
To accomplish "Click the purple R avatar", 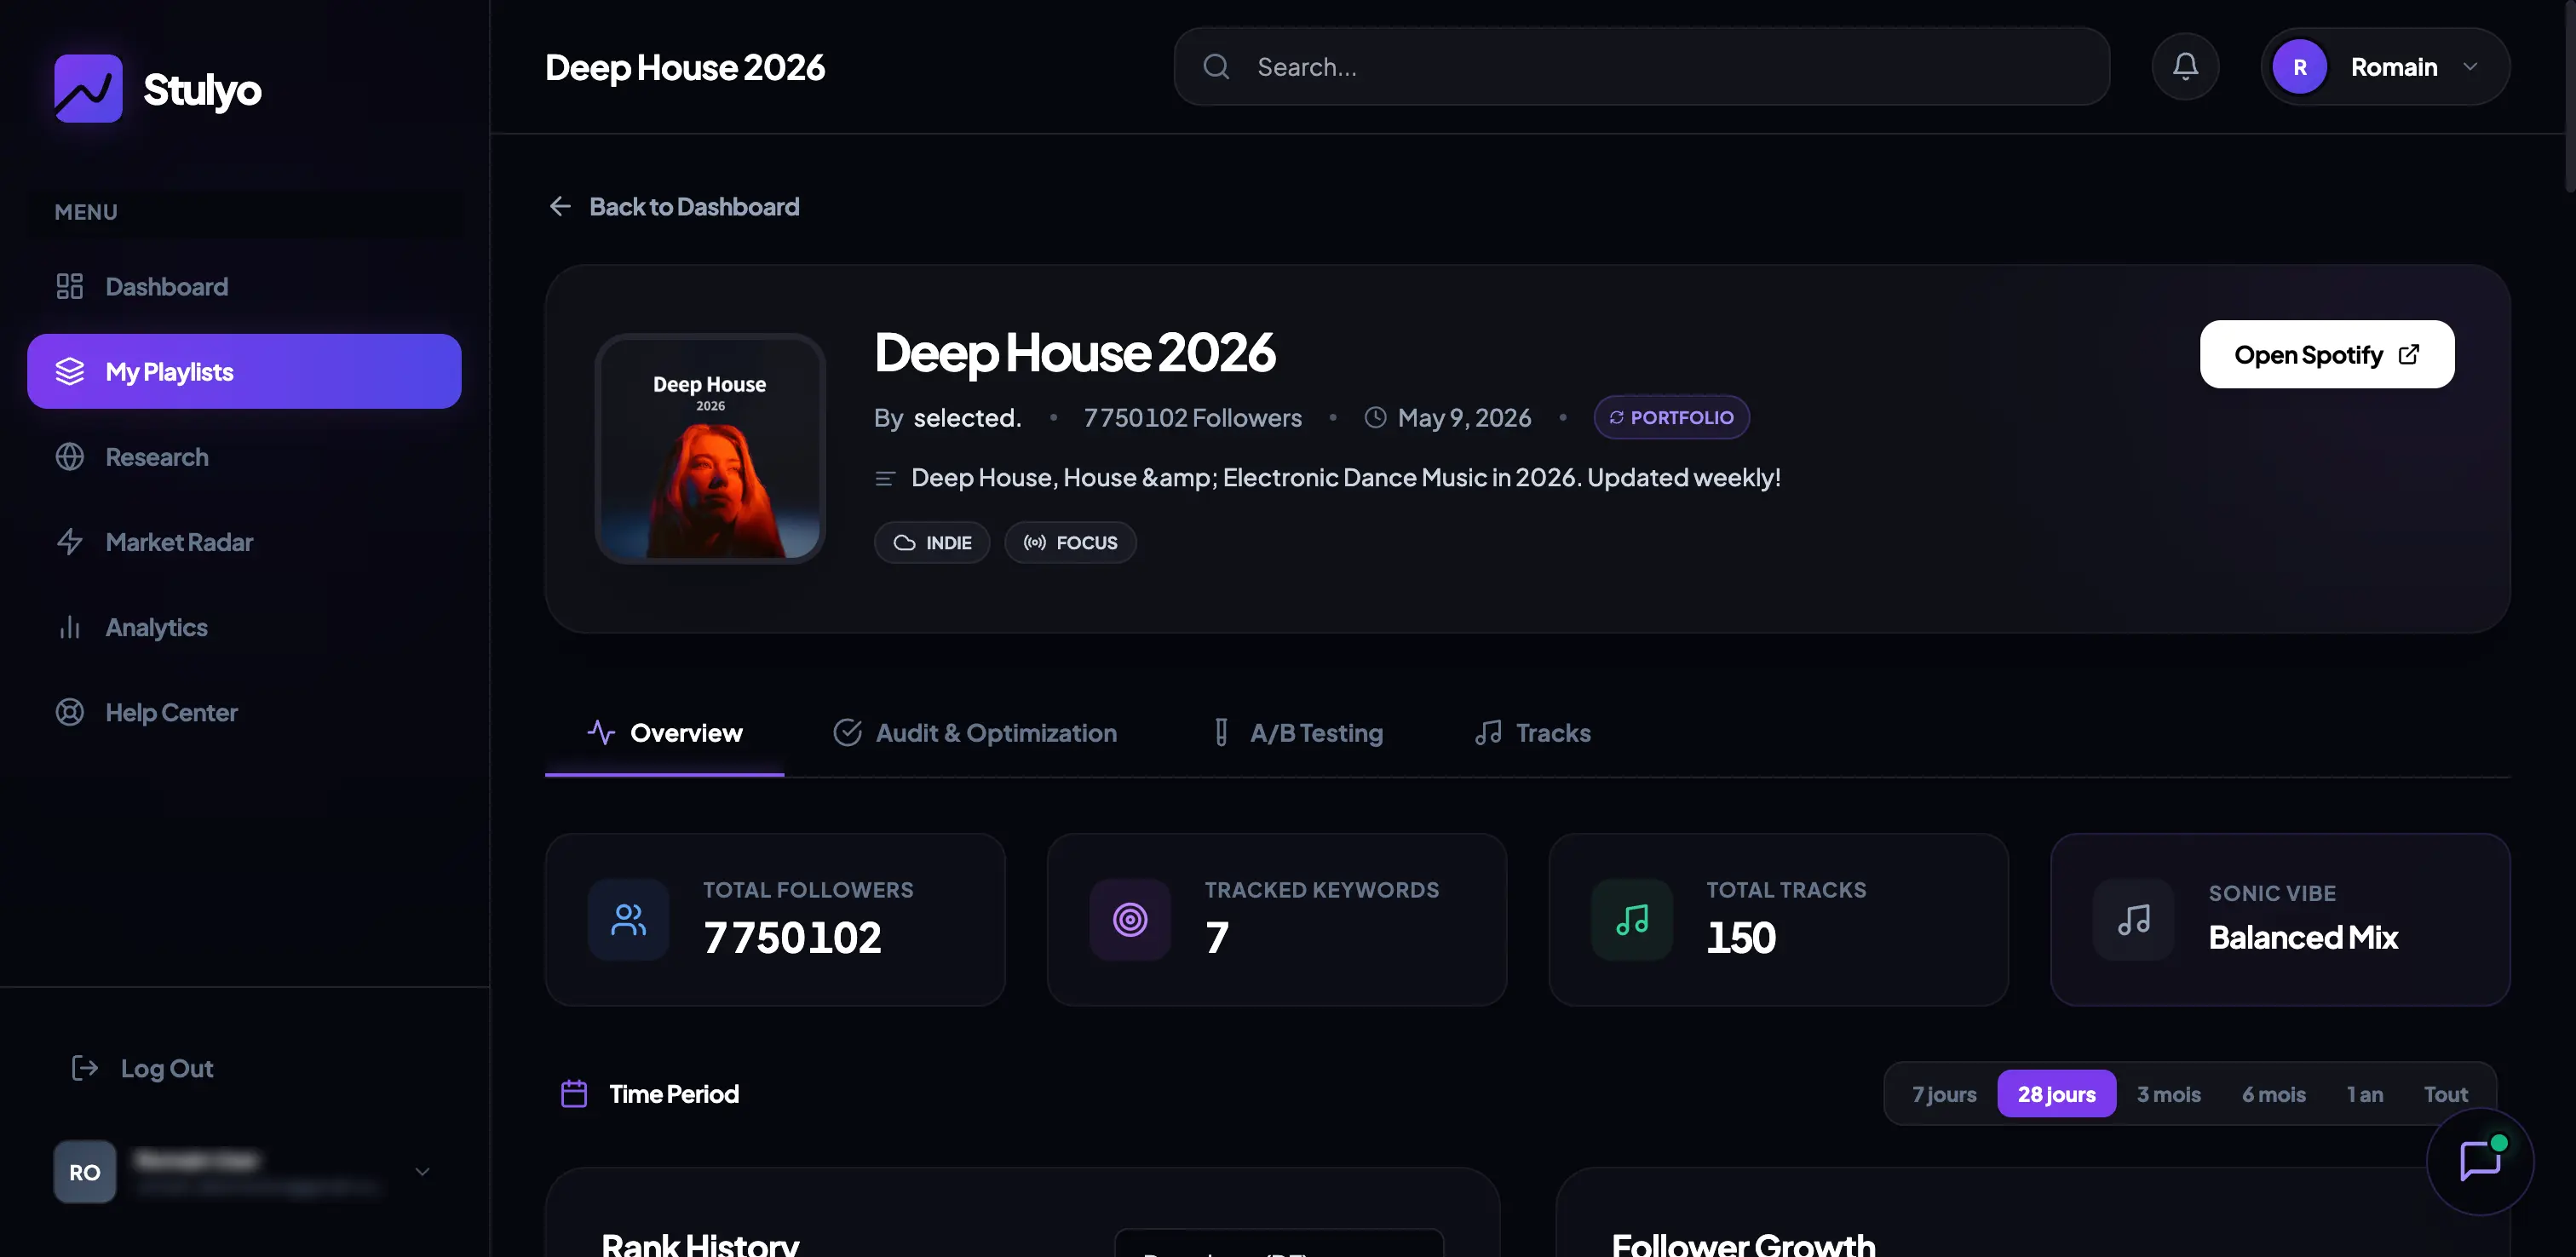I will (2299, 67).
